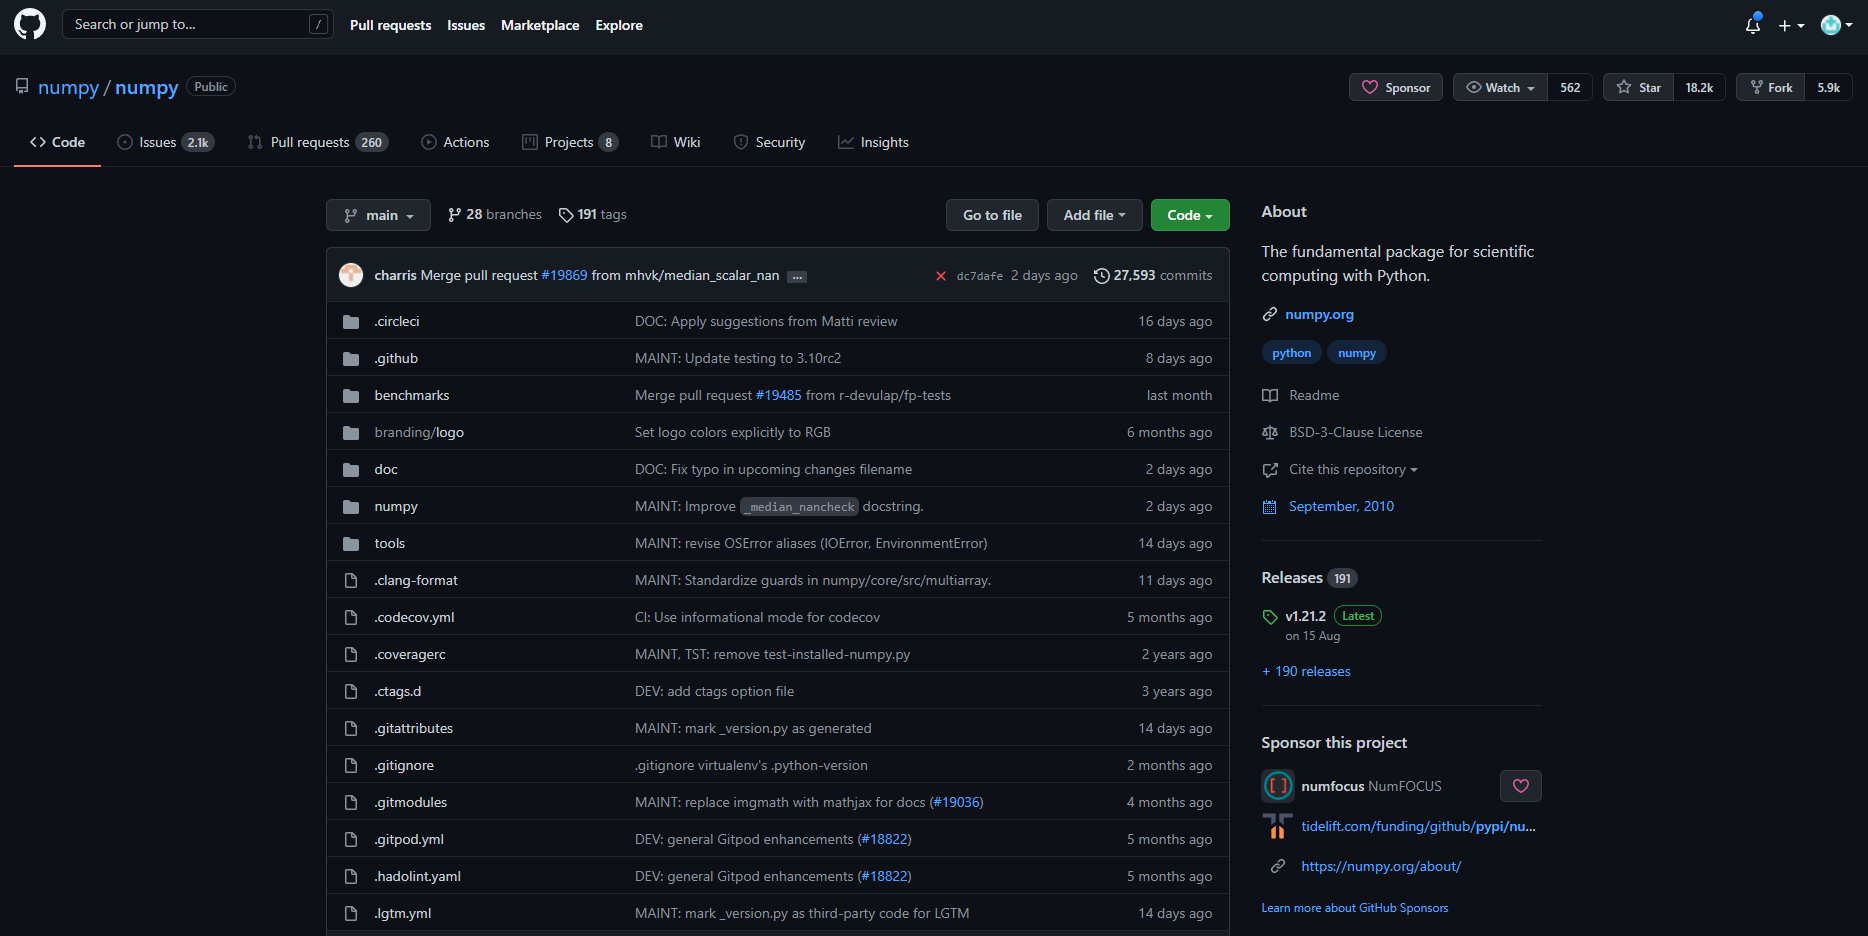Image resolution: width=1868 pixels, height=936 pixels.
Task: Open the https://numpy.org/about/ link
Action: coord(1381,867)
